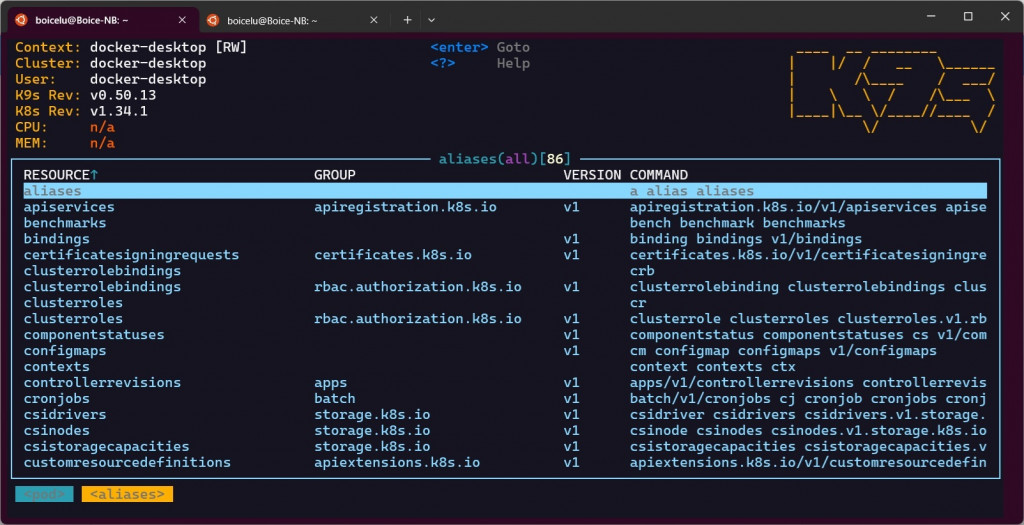Select the componentstatuses resource row

[x=505, y=335]
